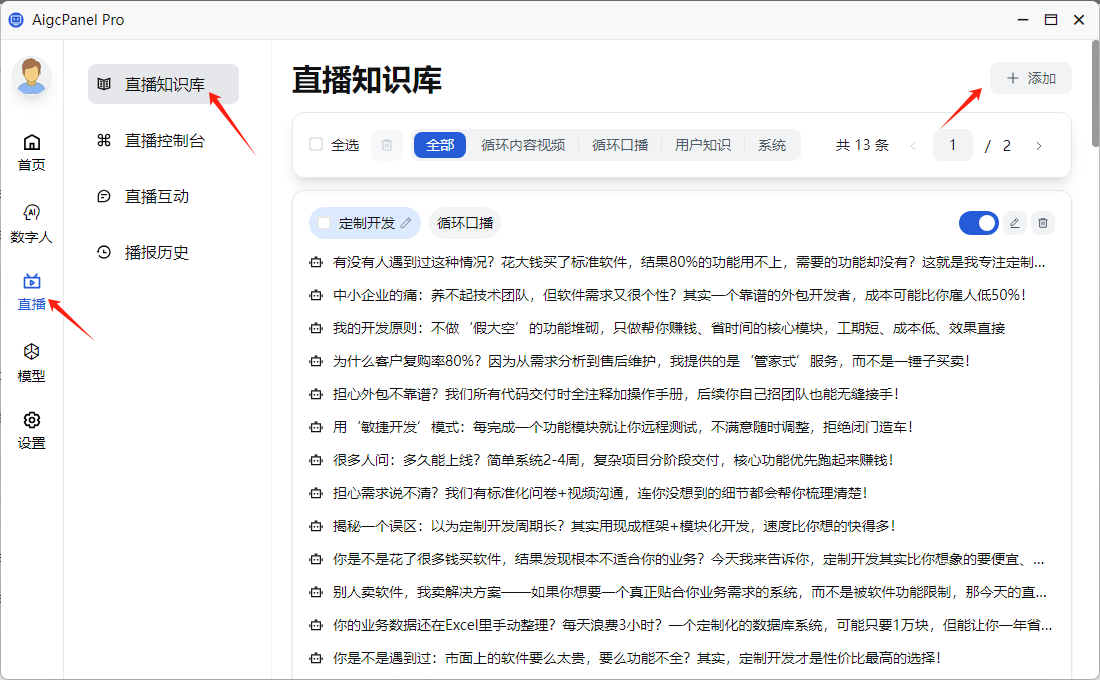Click the batch delete trash icon beside 全选
Viewport: 1100px width, 680px height.
[x=387, y=145]
